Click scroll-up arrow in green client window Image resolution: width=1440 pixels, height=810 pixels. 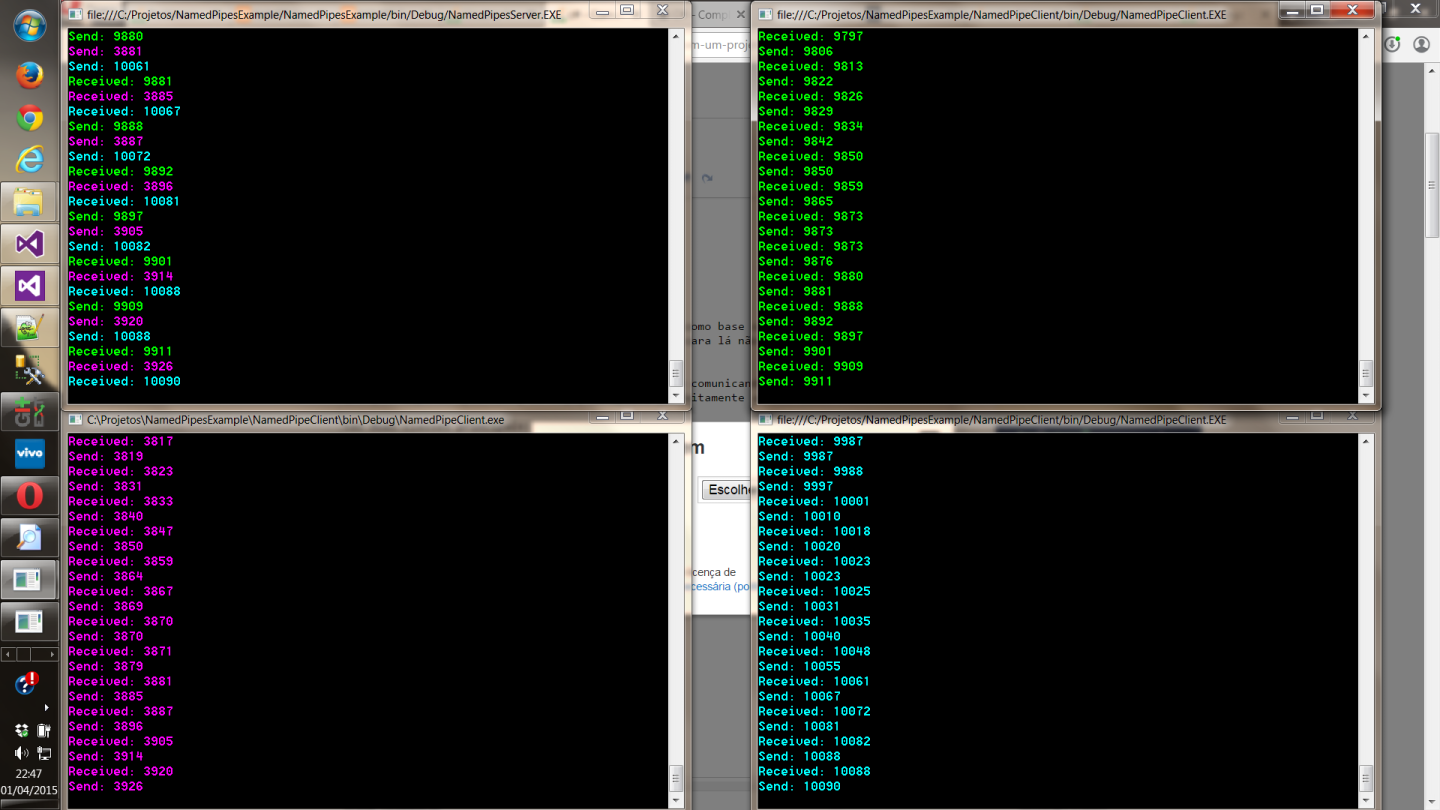(1366, 37)
